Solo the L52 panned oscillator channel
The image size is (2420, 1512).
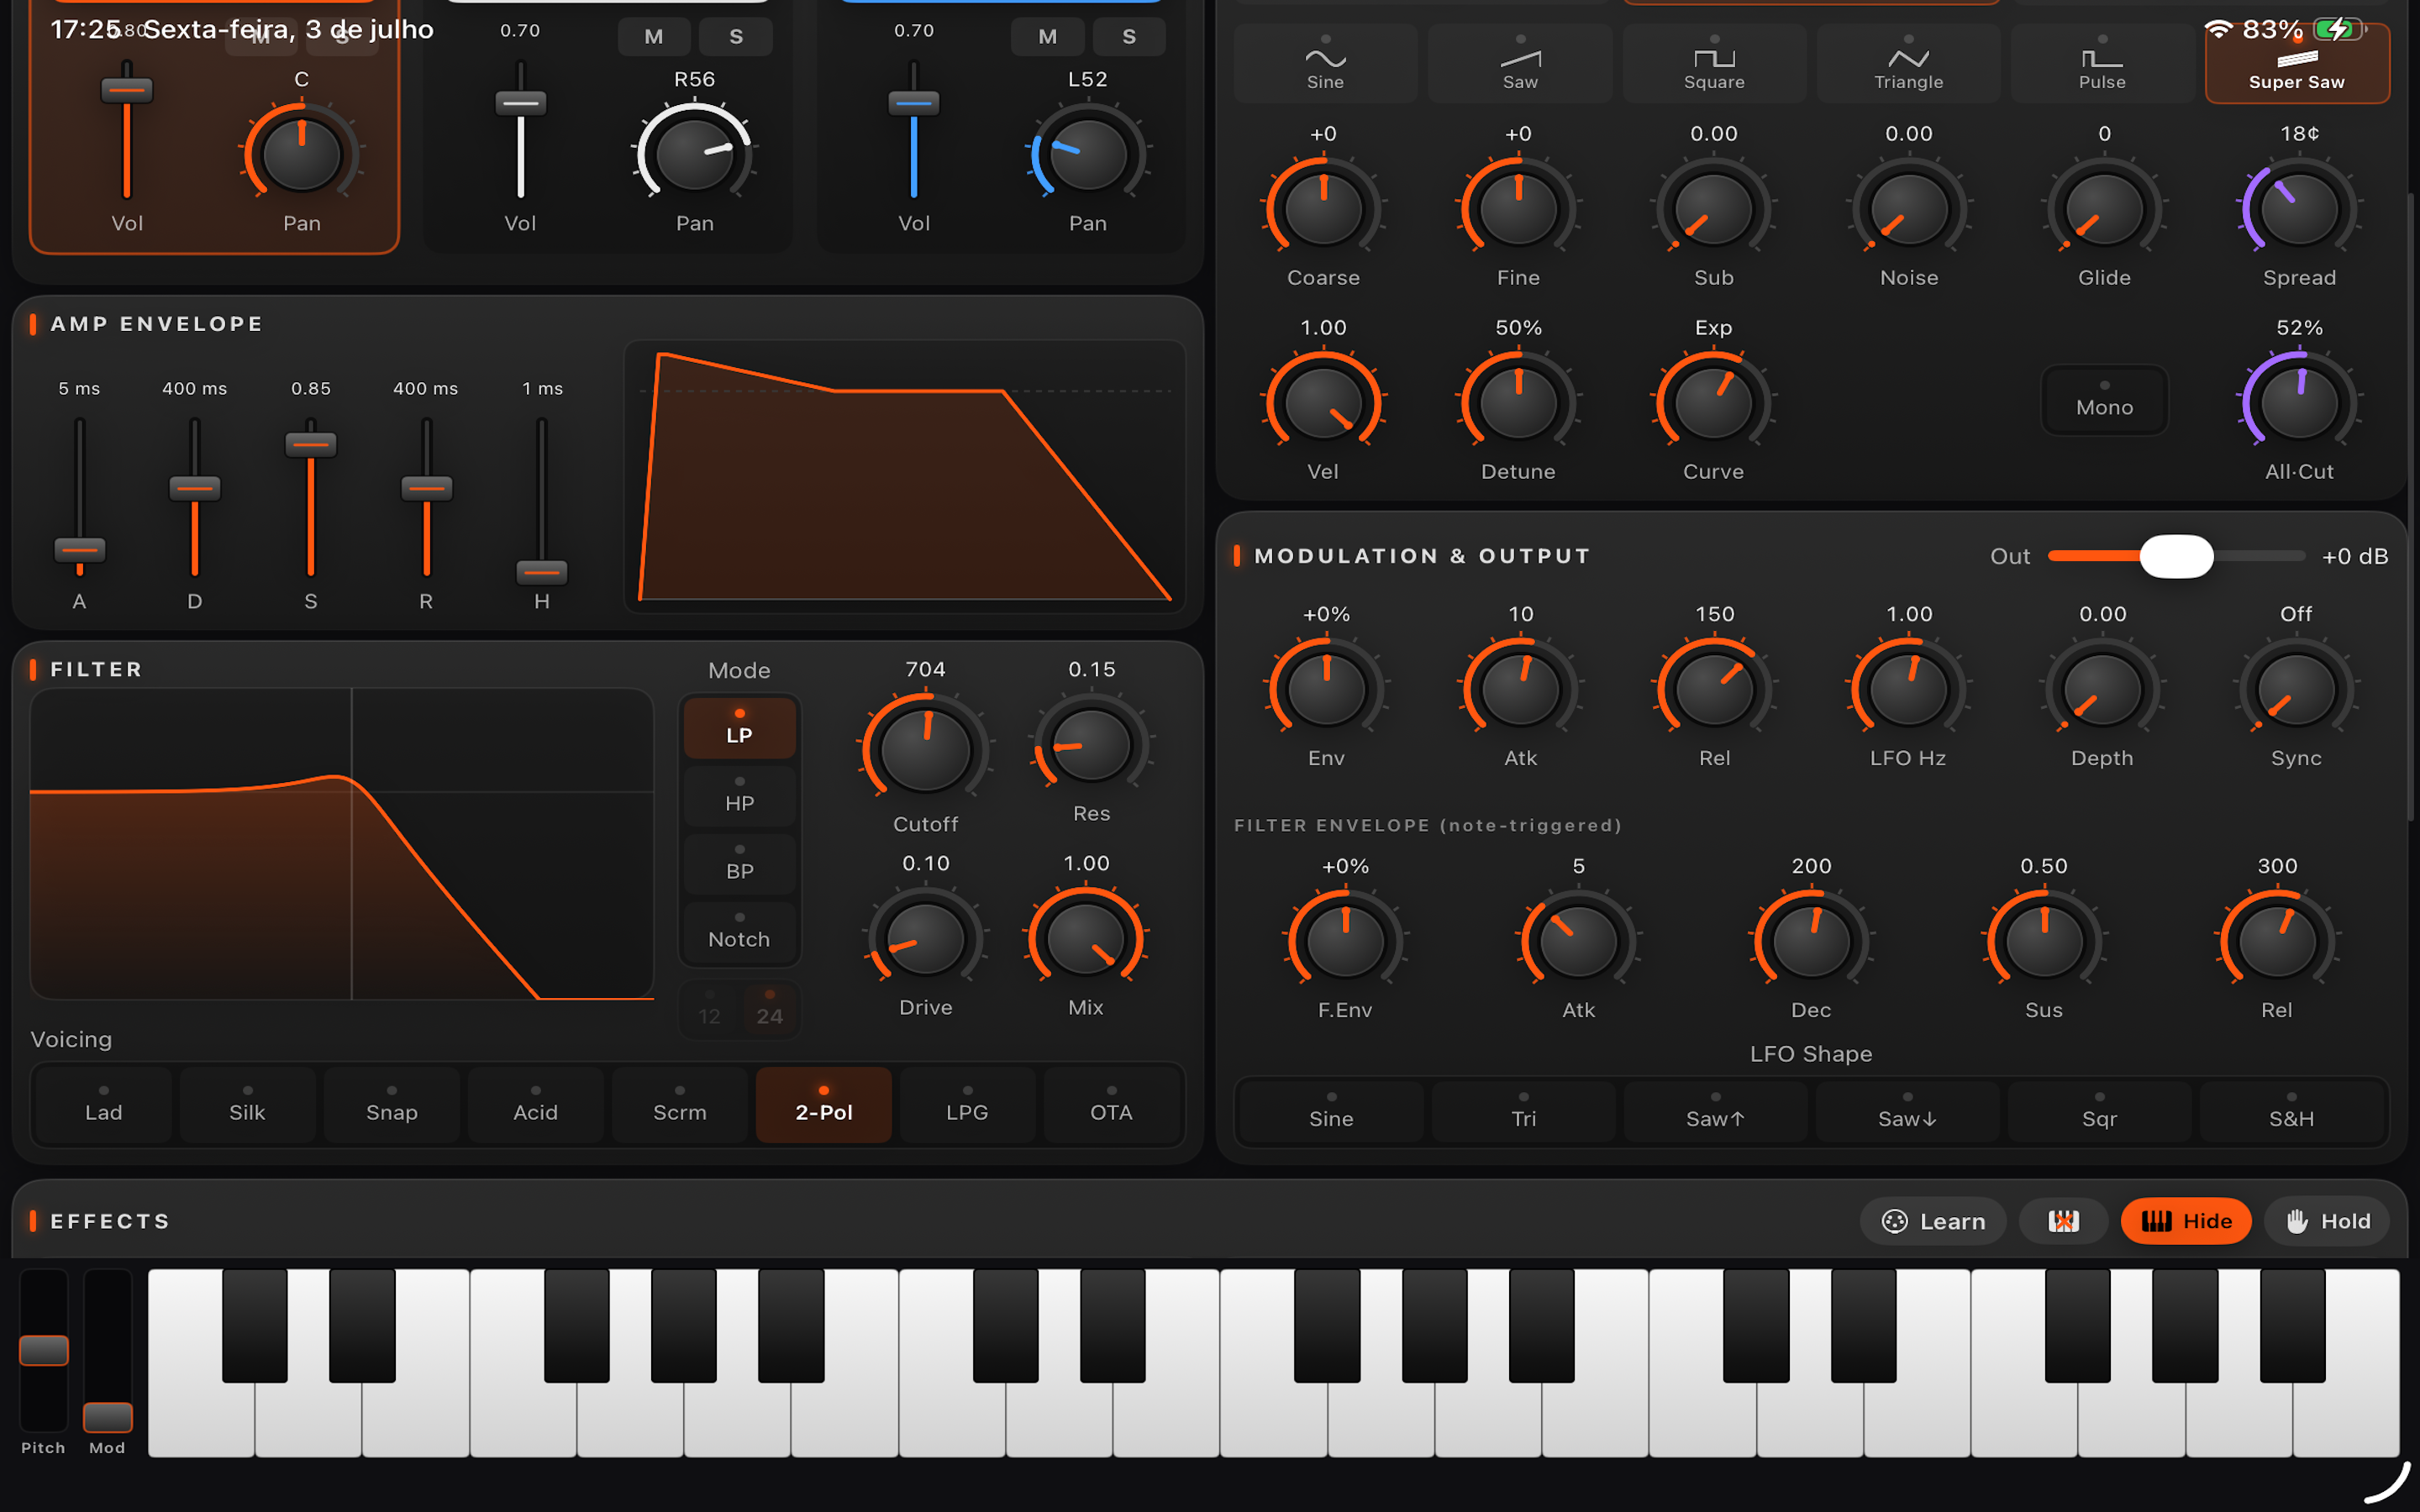click(1129, 37)
